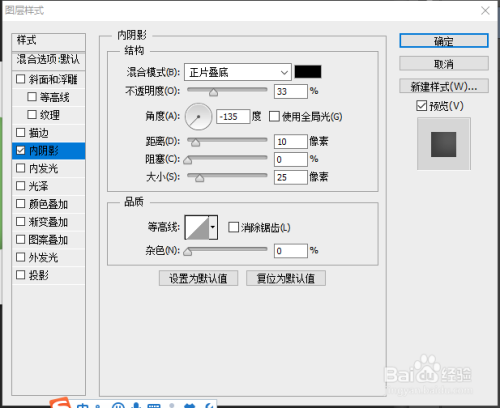Click the Sogou input method logo
Viewport: 500px width, 408px height.
click(x=61, y=403)
